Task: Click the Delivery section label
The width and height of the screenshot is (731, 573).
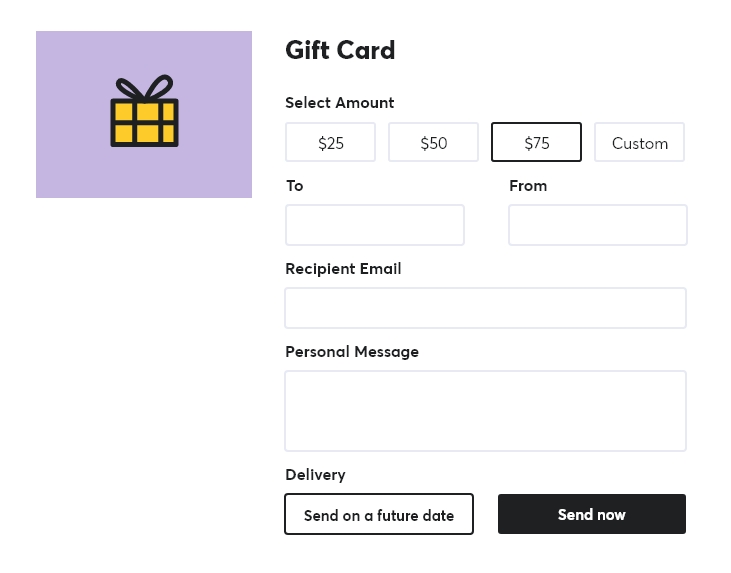Action: tap(315, 474)
